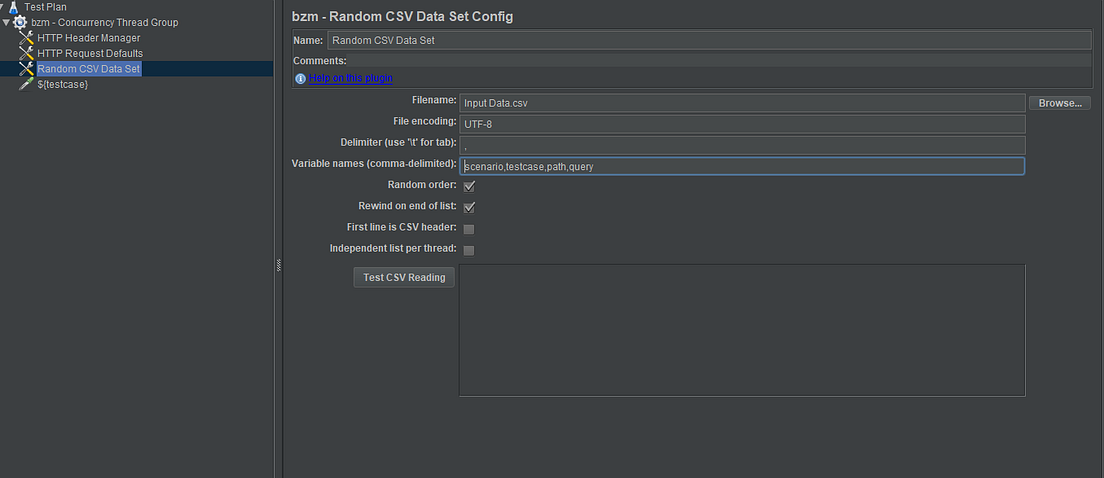Click the Test Plan flask icon

click(x=13, y=7)
